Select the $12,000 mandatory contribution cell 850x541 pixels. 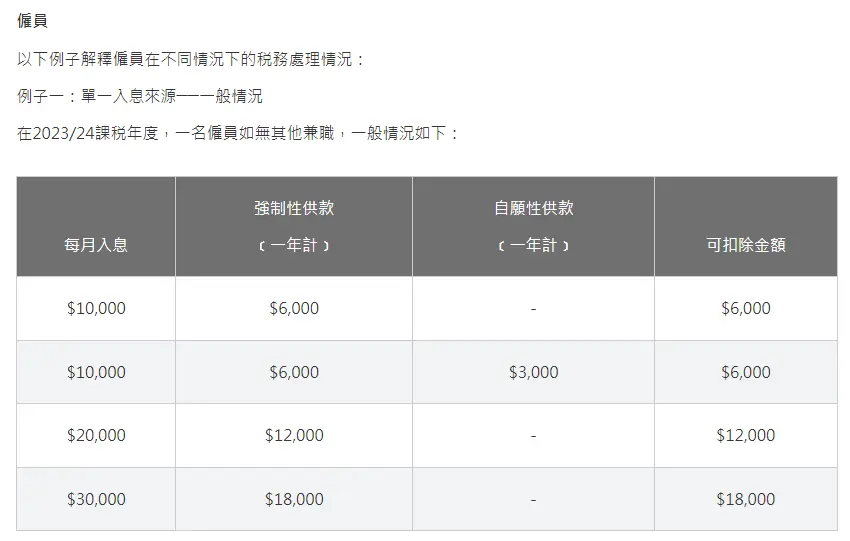tap(294, 435)
